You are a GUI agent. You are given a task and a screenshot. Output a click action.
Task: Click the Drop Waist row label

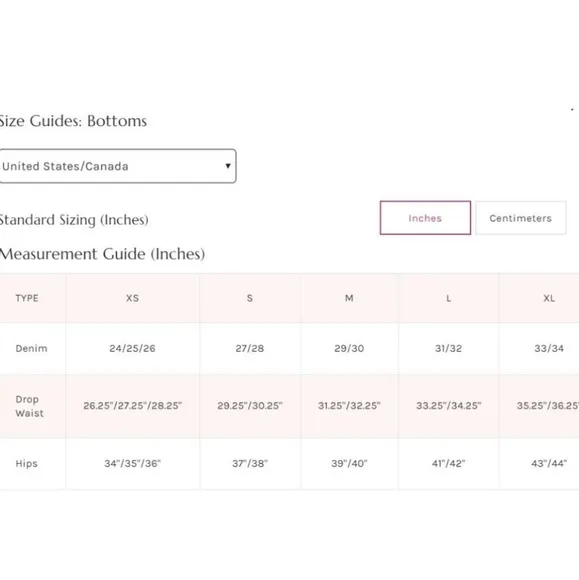click(x=30, y=406)
